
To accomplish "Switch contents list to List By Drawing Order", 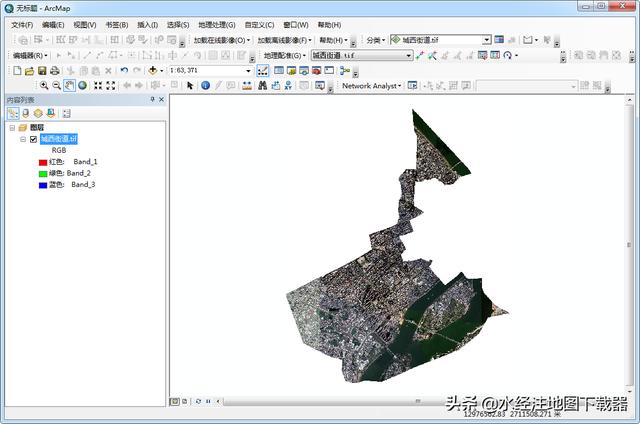I will [13, 113].
